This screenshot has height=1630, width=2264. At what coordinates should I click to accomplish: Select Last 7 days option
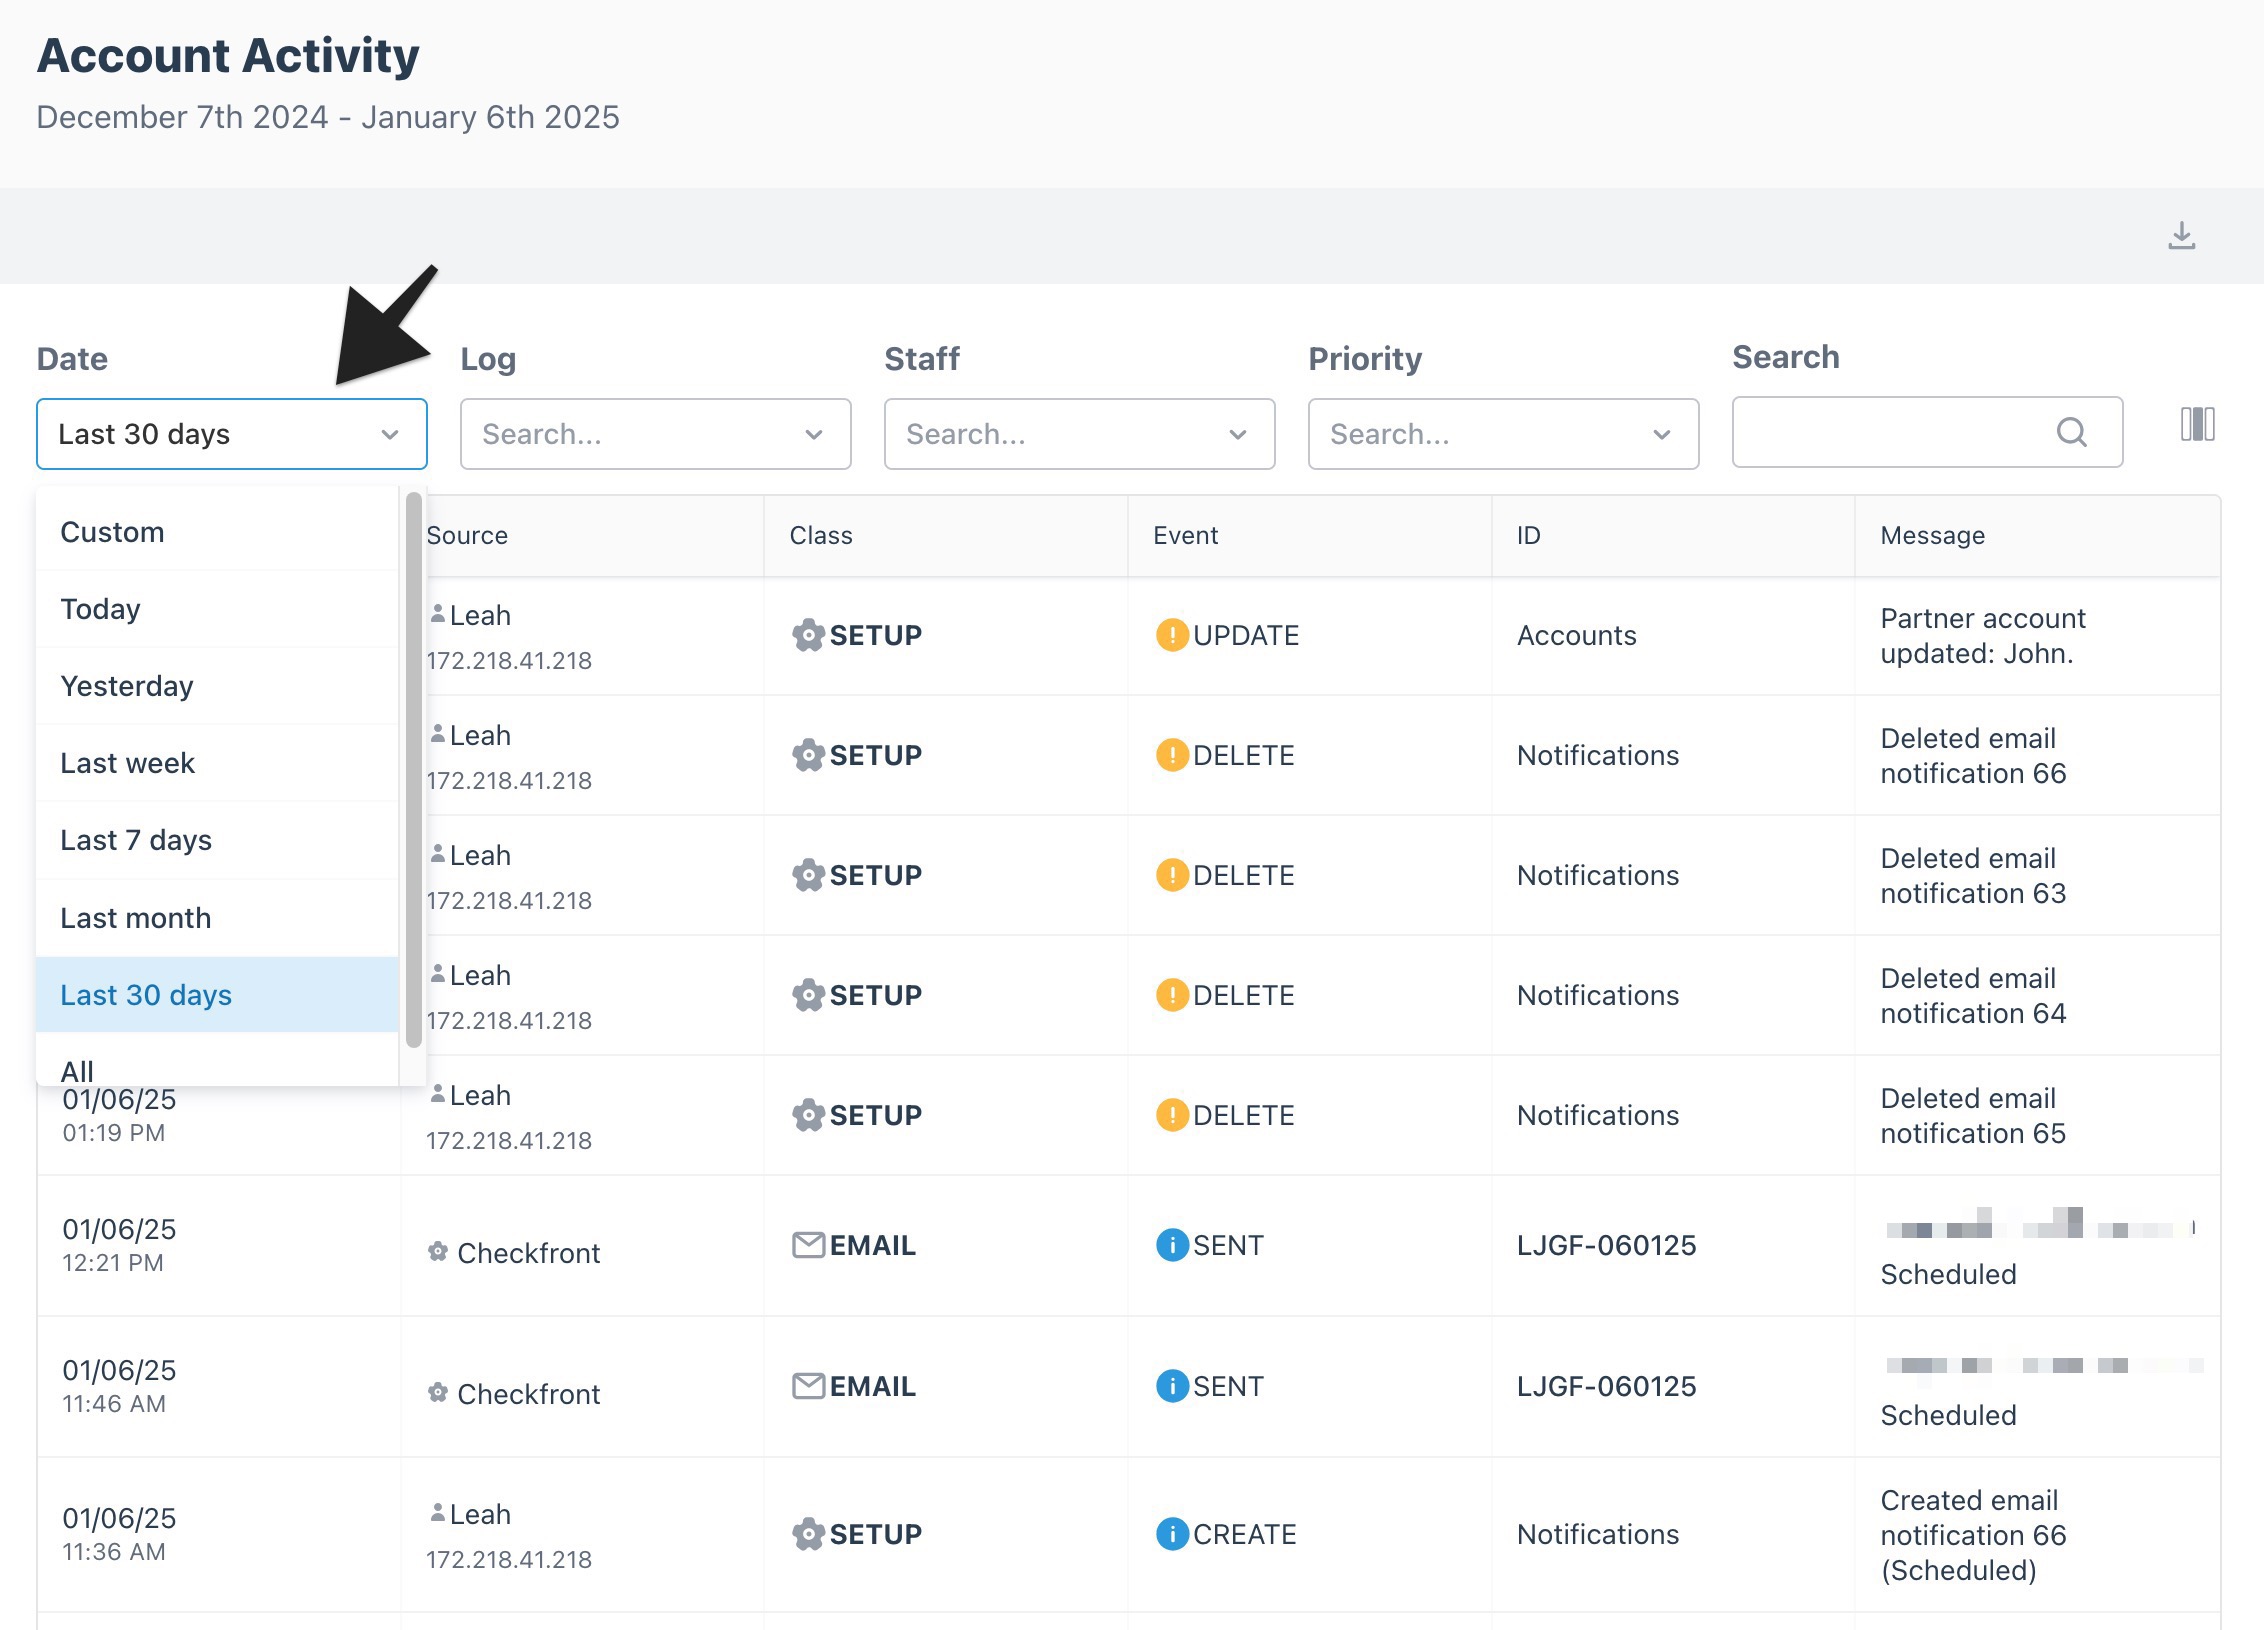217,840
